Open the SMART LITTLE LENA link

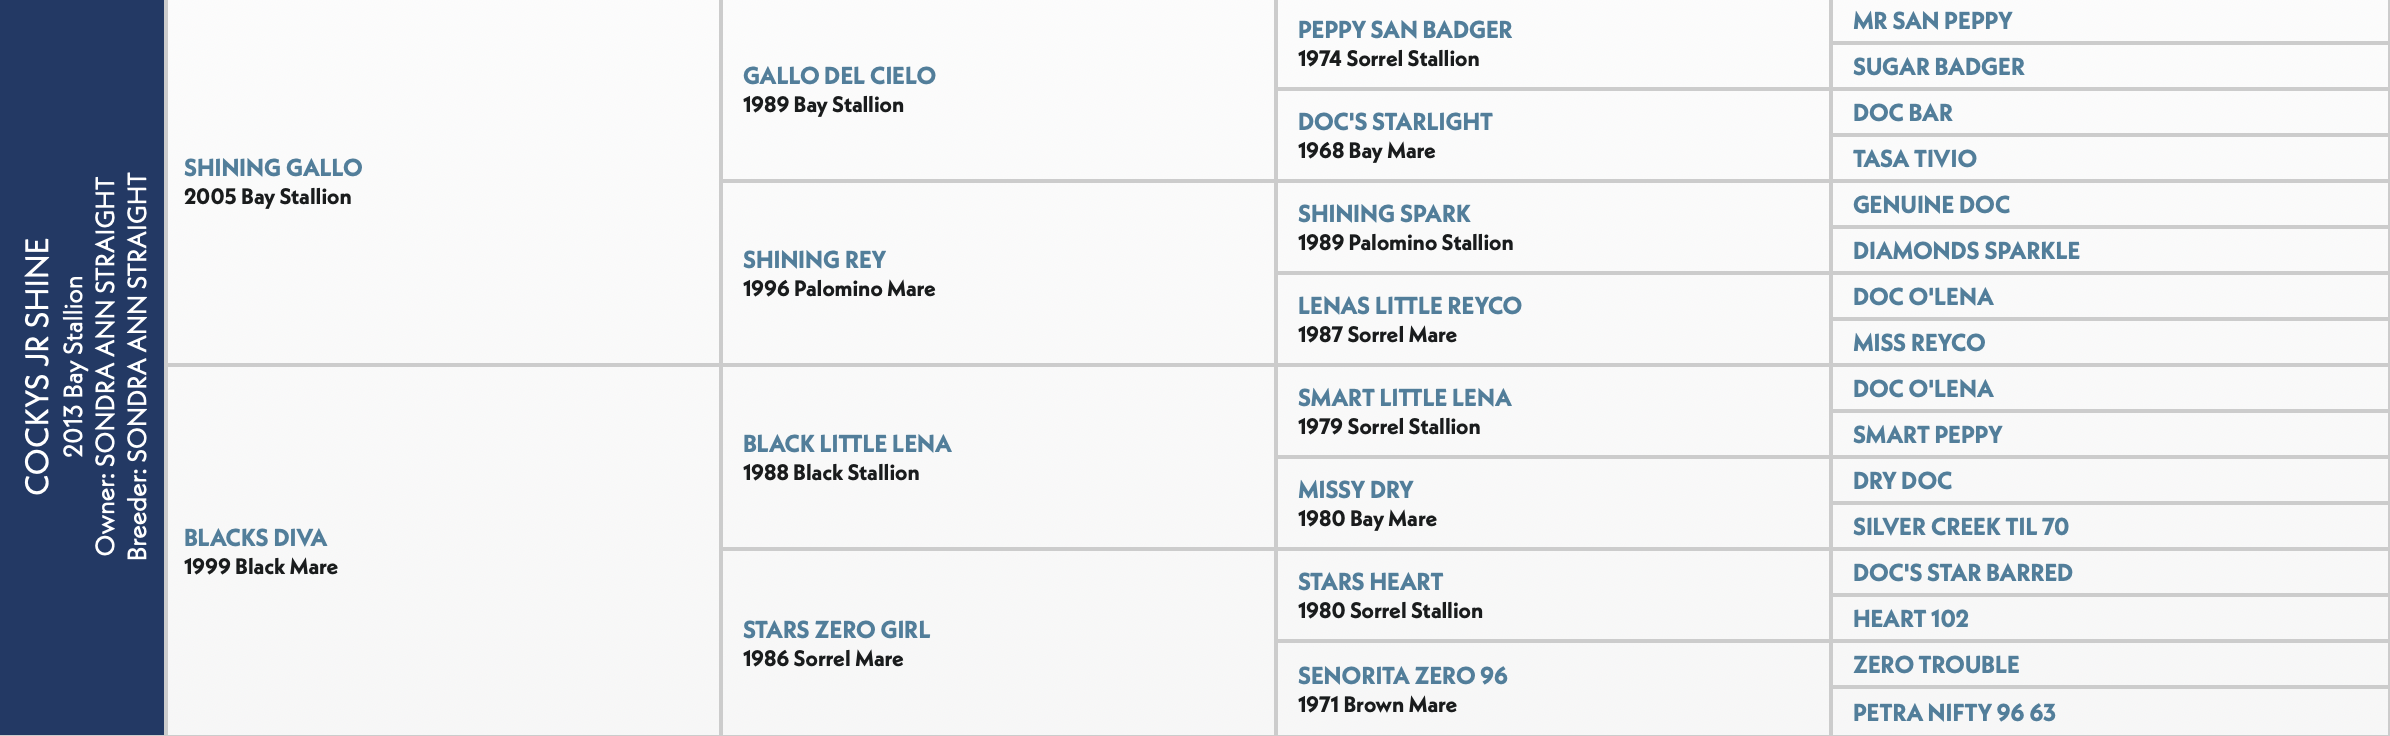click(x=1404, y=398)
